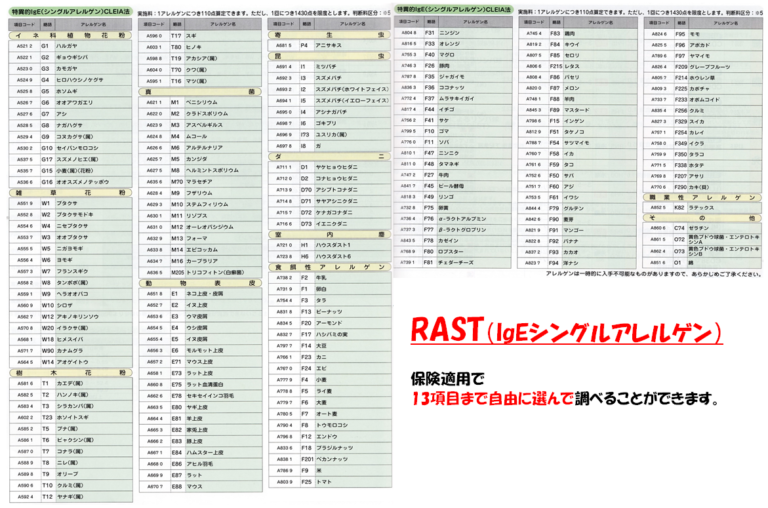The width and height of the screenshot is (768, 508).
Task: Click the E6 モルモット上皮 allergen
Action: 201,351
